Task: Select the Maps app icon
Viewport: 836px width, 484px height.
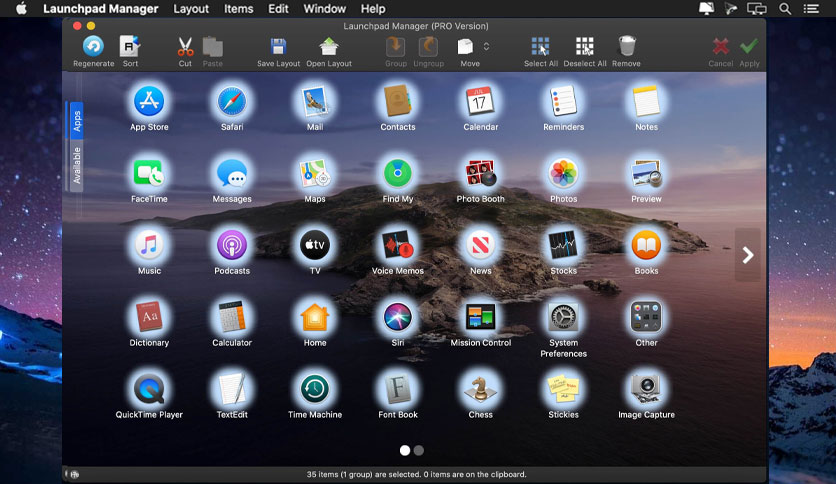Action: point(315,173)
